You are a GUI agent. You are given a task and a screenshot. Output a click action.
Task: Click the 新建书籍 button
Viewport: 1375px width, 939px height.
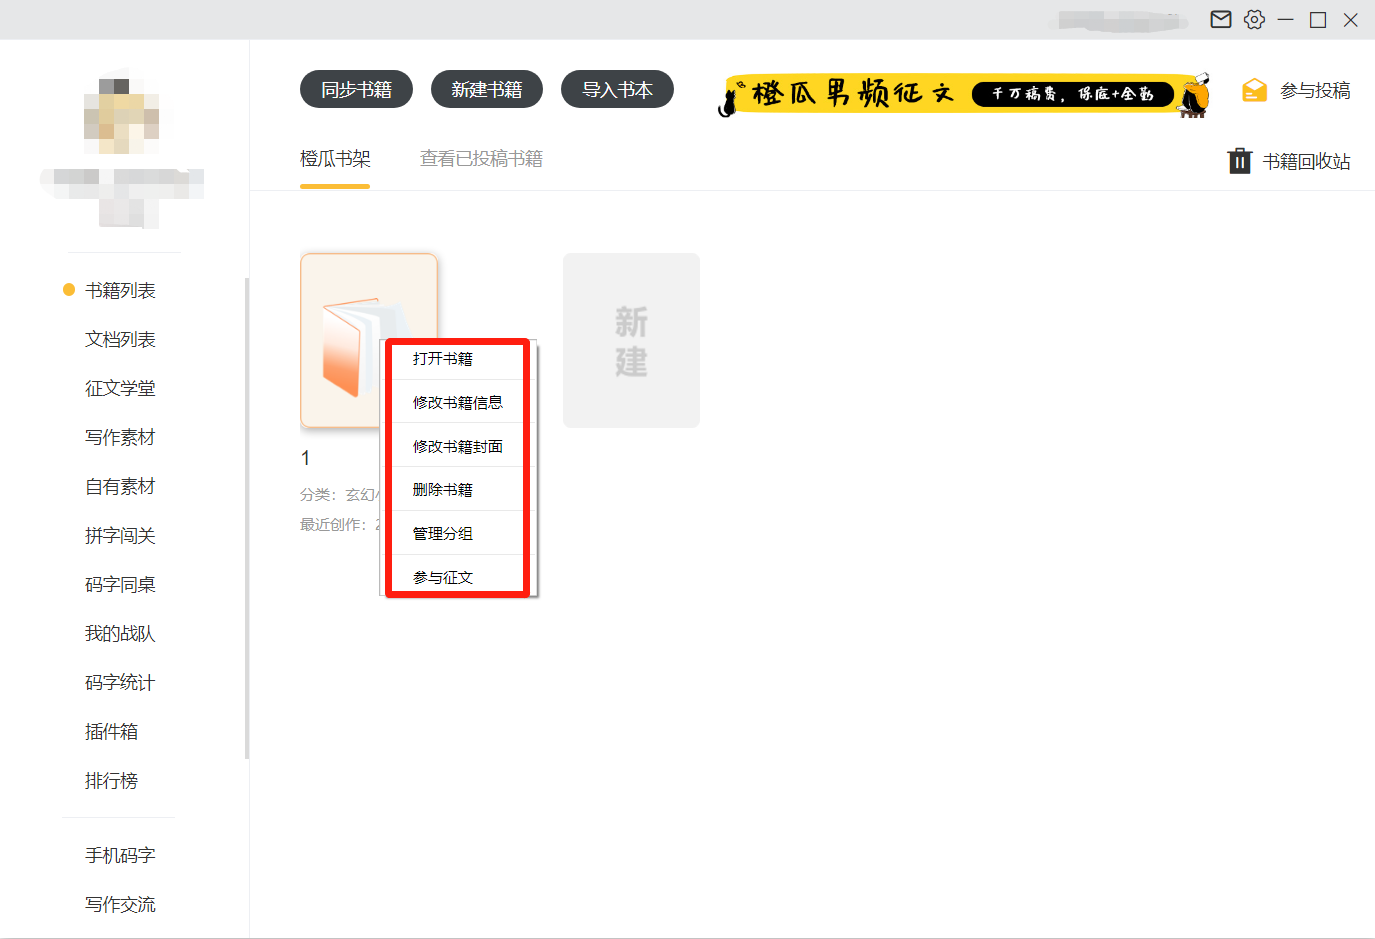click(487, 89)
